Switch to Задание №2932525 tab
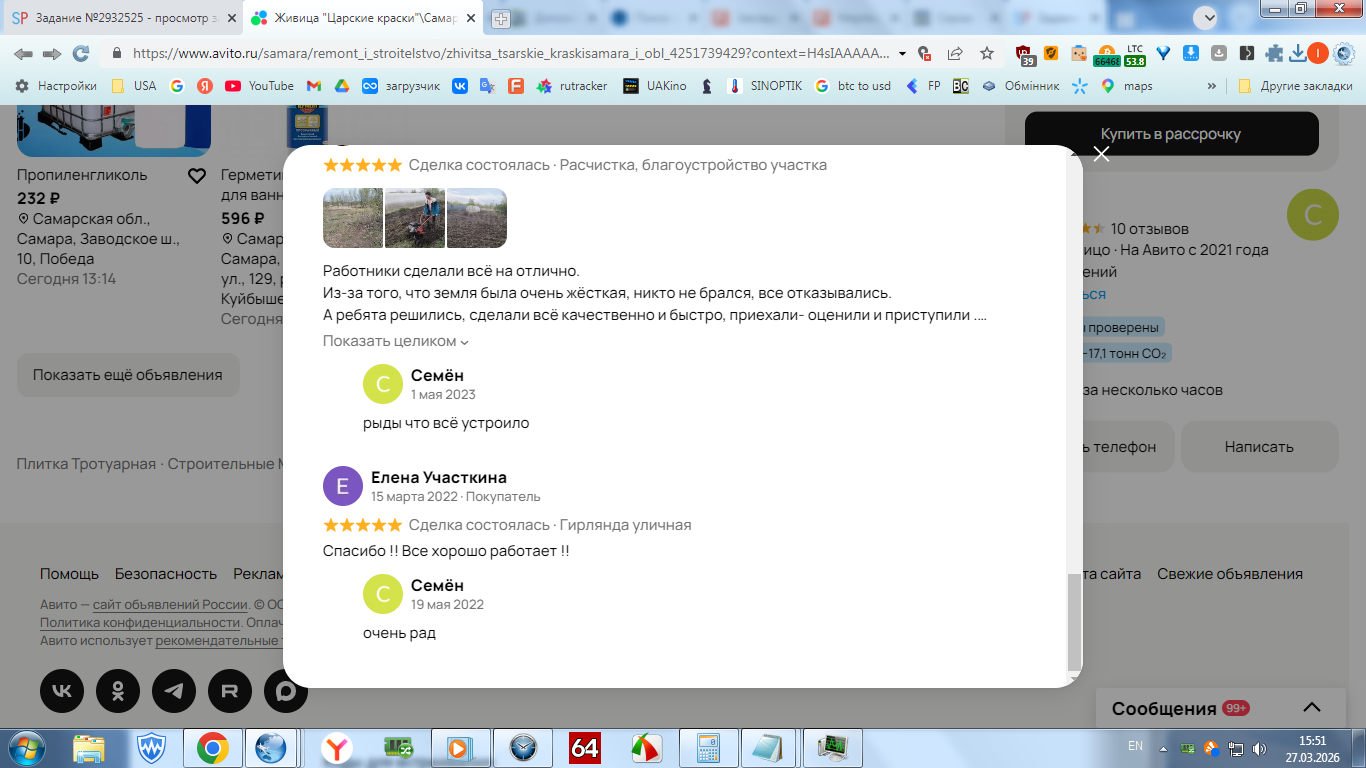The width and height of the screenshot is (1366, 768). tap(124, 18)
